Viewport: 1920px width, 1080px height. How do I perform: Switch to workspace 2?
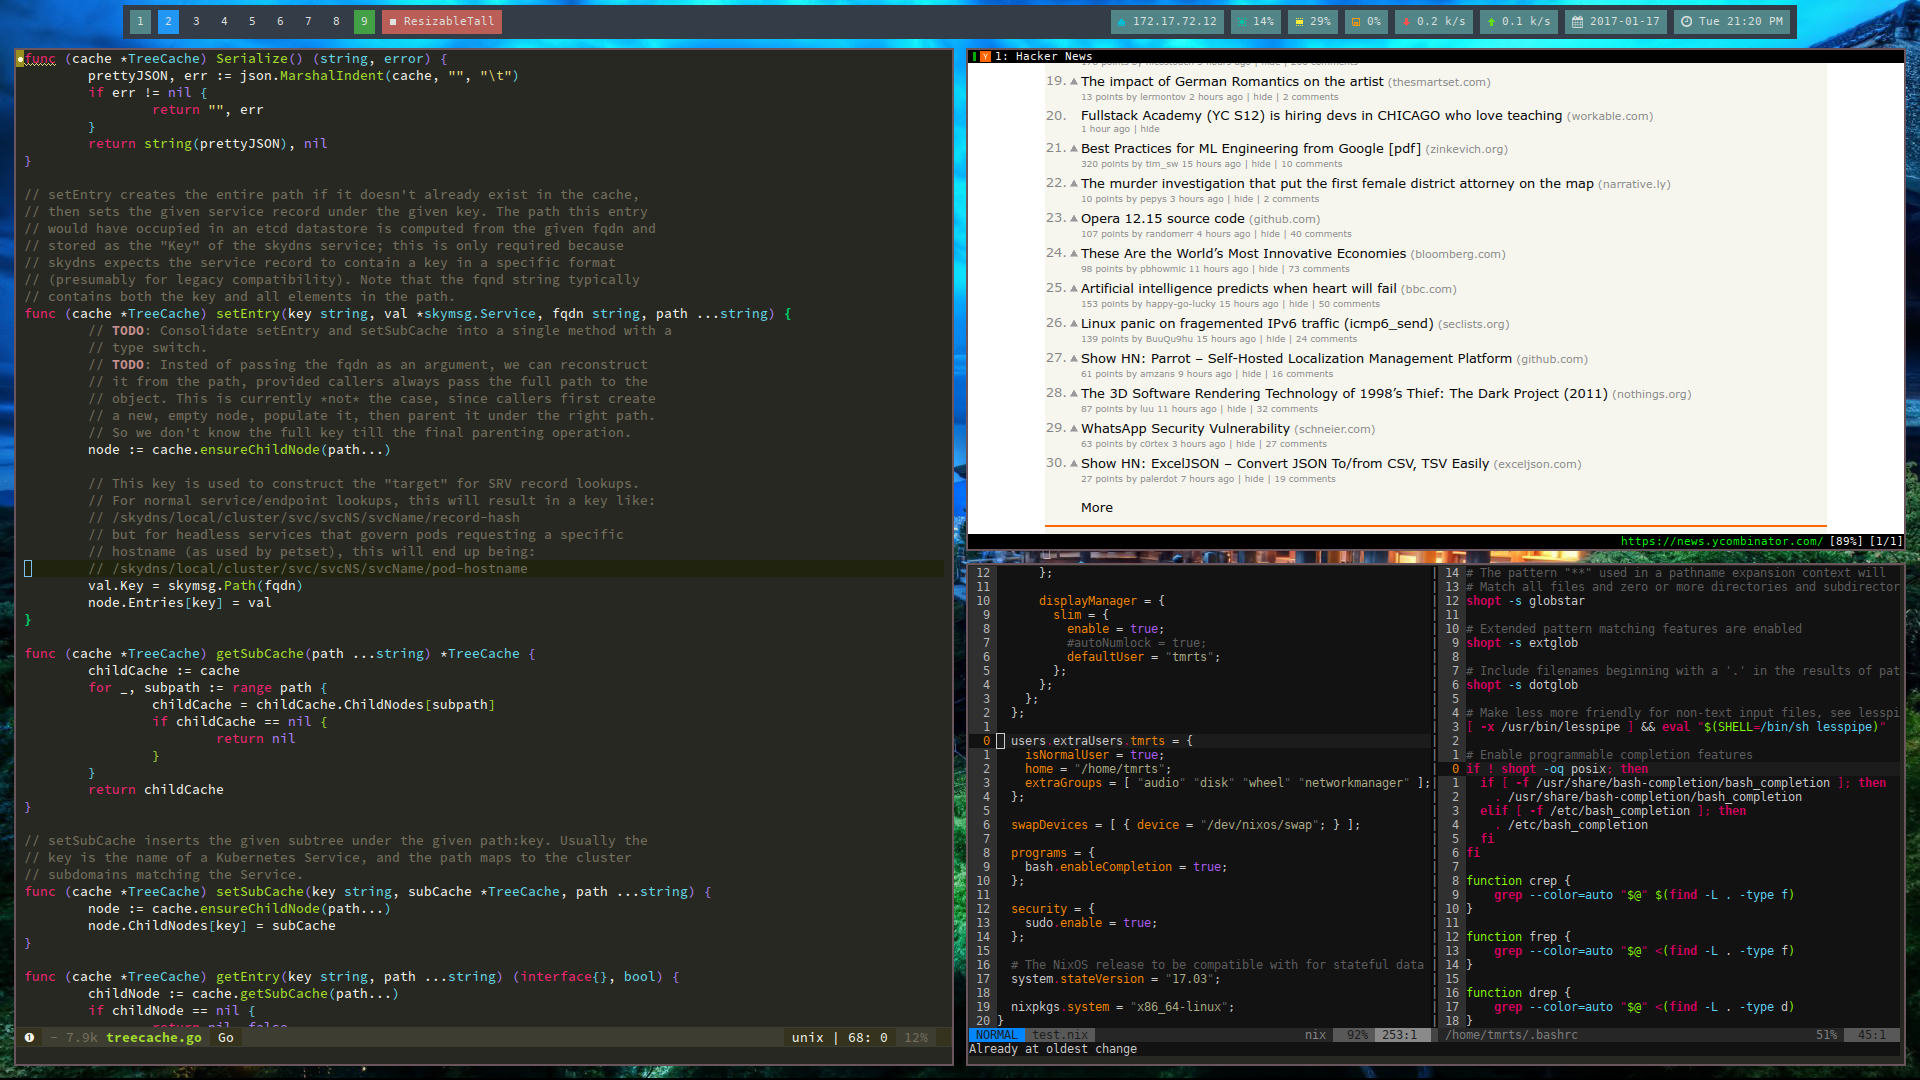point(168,21)
